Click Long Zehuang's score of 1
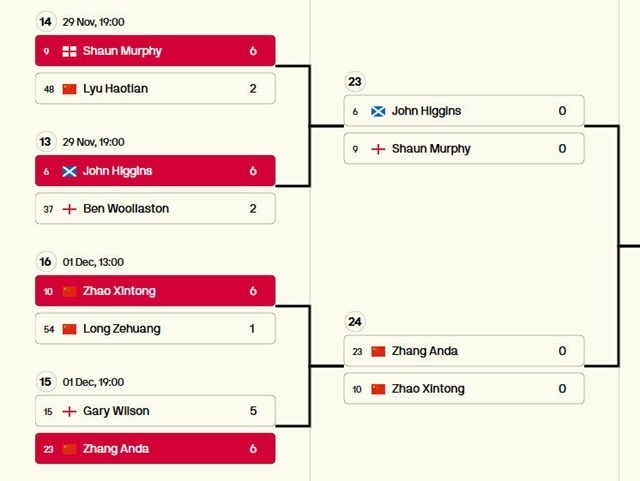This screenshot has height=481, width=640. (x=253, y=329)
